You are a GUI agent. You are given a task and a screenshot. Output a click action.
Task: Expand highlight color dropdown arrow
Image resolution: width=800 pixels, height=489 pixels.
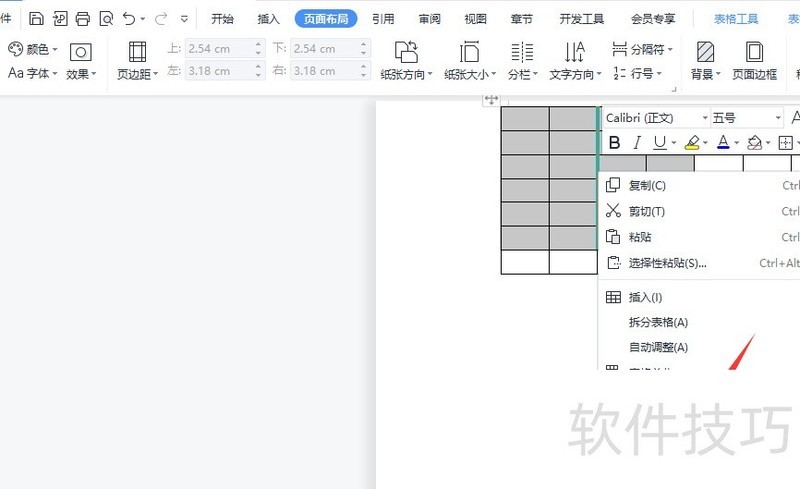pyautogui.click(x=705, y=143)
